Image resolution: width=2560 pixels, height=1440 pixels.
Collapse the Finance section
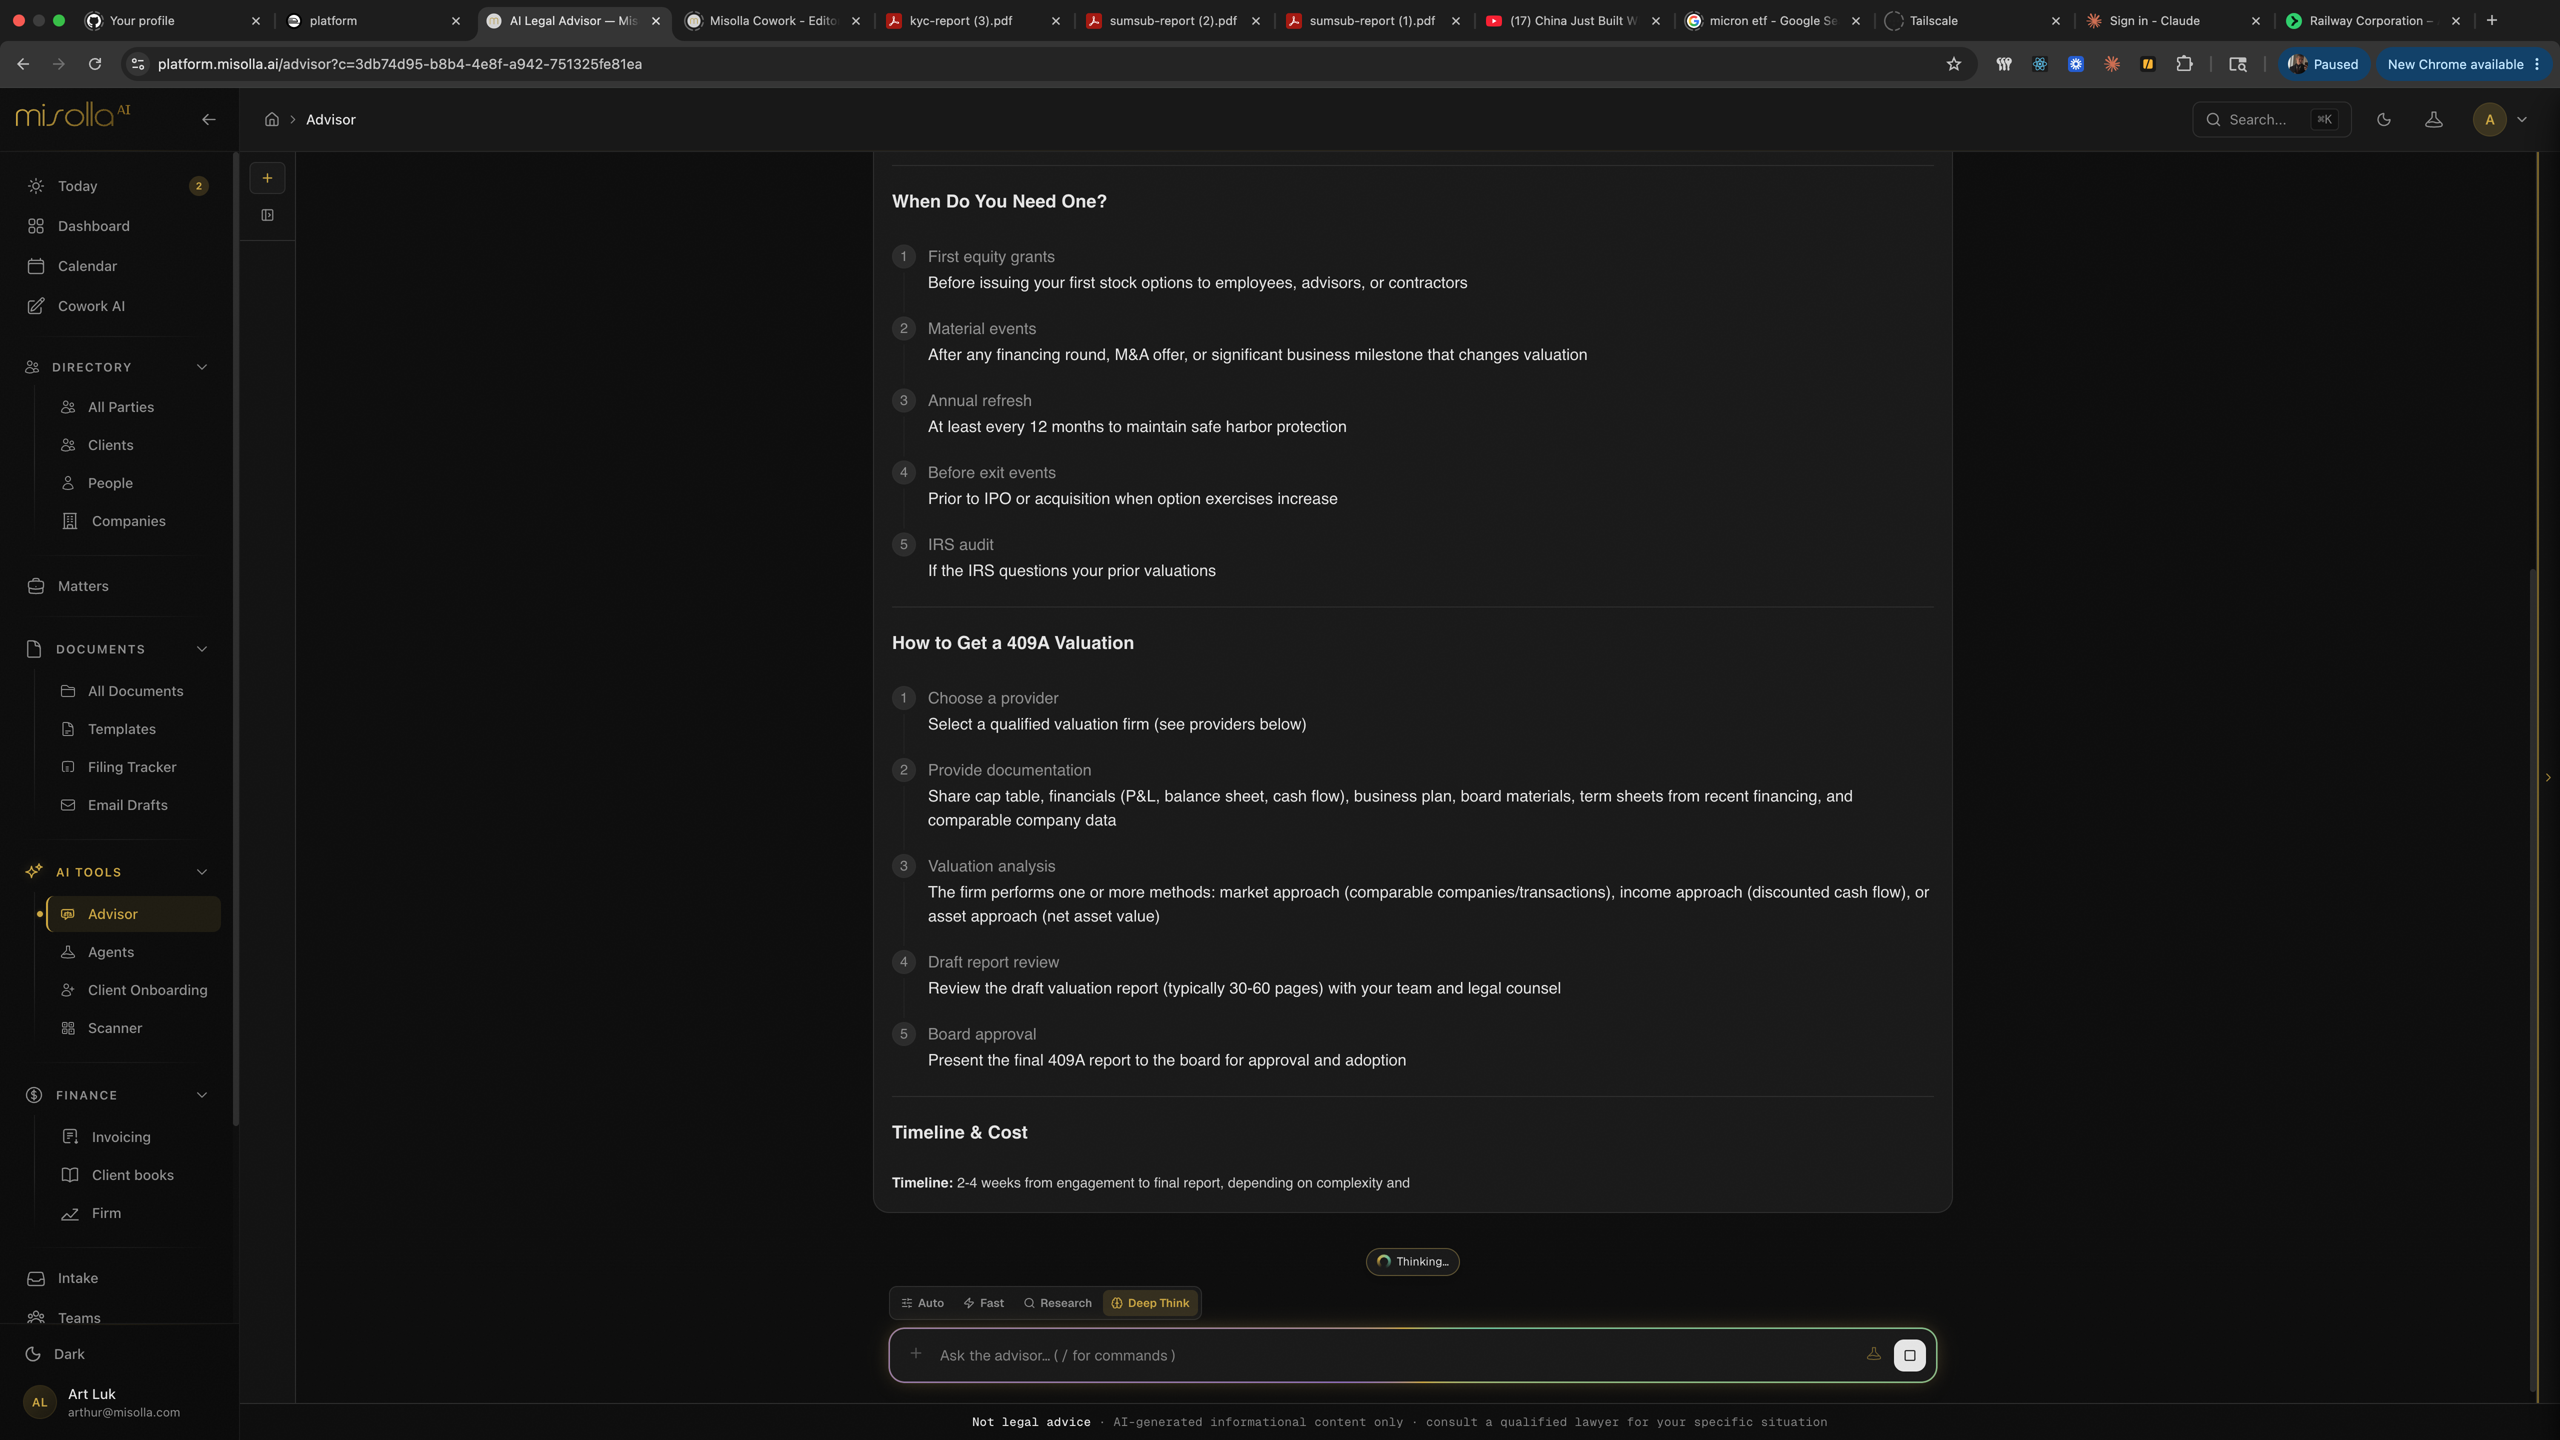(202, 1095)
